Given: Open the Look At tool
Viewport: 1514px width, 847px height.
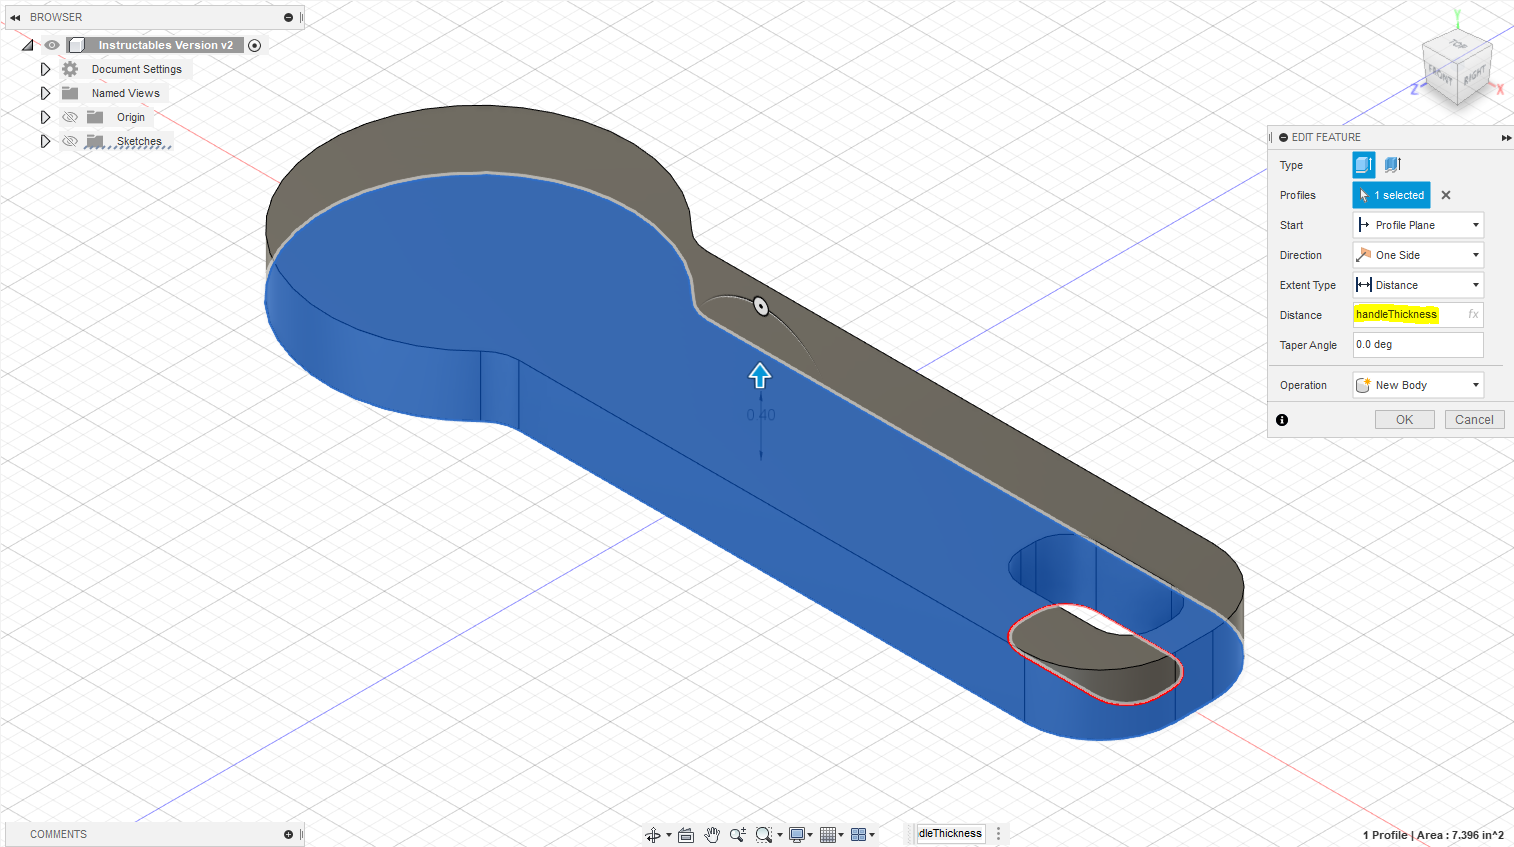Looking at the screenshot, I should [x=685, y=833].
